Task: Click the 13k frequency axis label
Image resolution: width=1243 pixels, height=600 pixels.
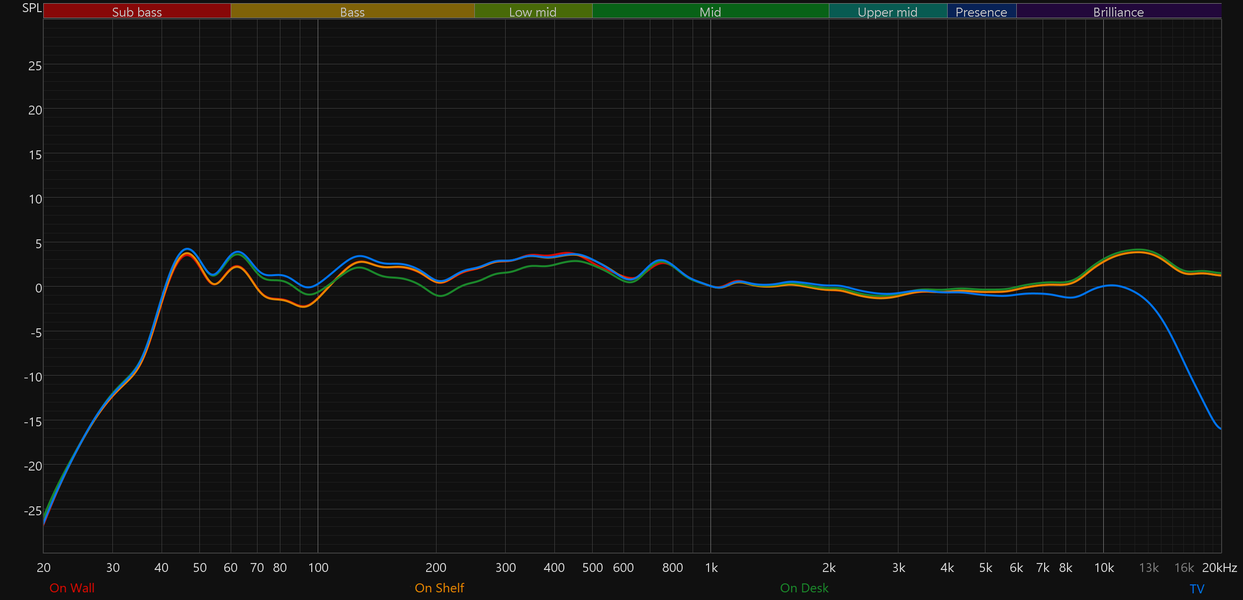Action: click(1148, 568)
